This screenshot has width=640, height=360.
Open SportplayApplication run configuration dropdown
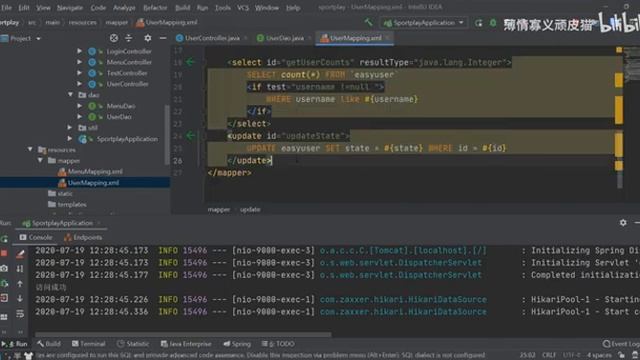point(424,23)
